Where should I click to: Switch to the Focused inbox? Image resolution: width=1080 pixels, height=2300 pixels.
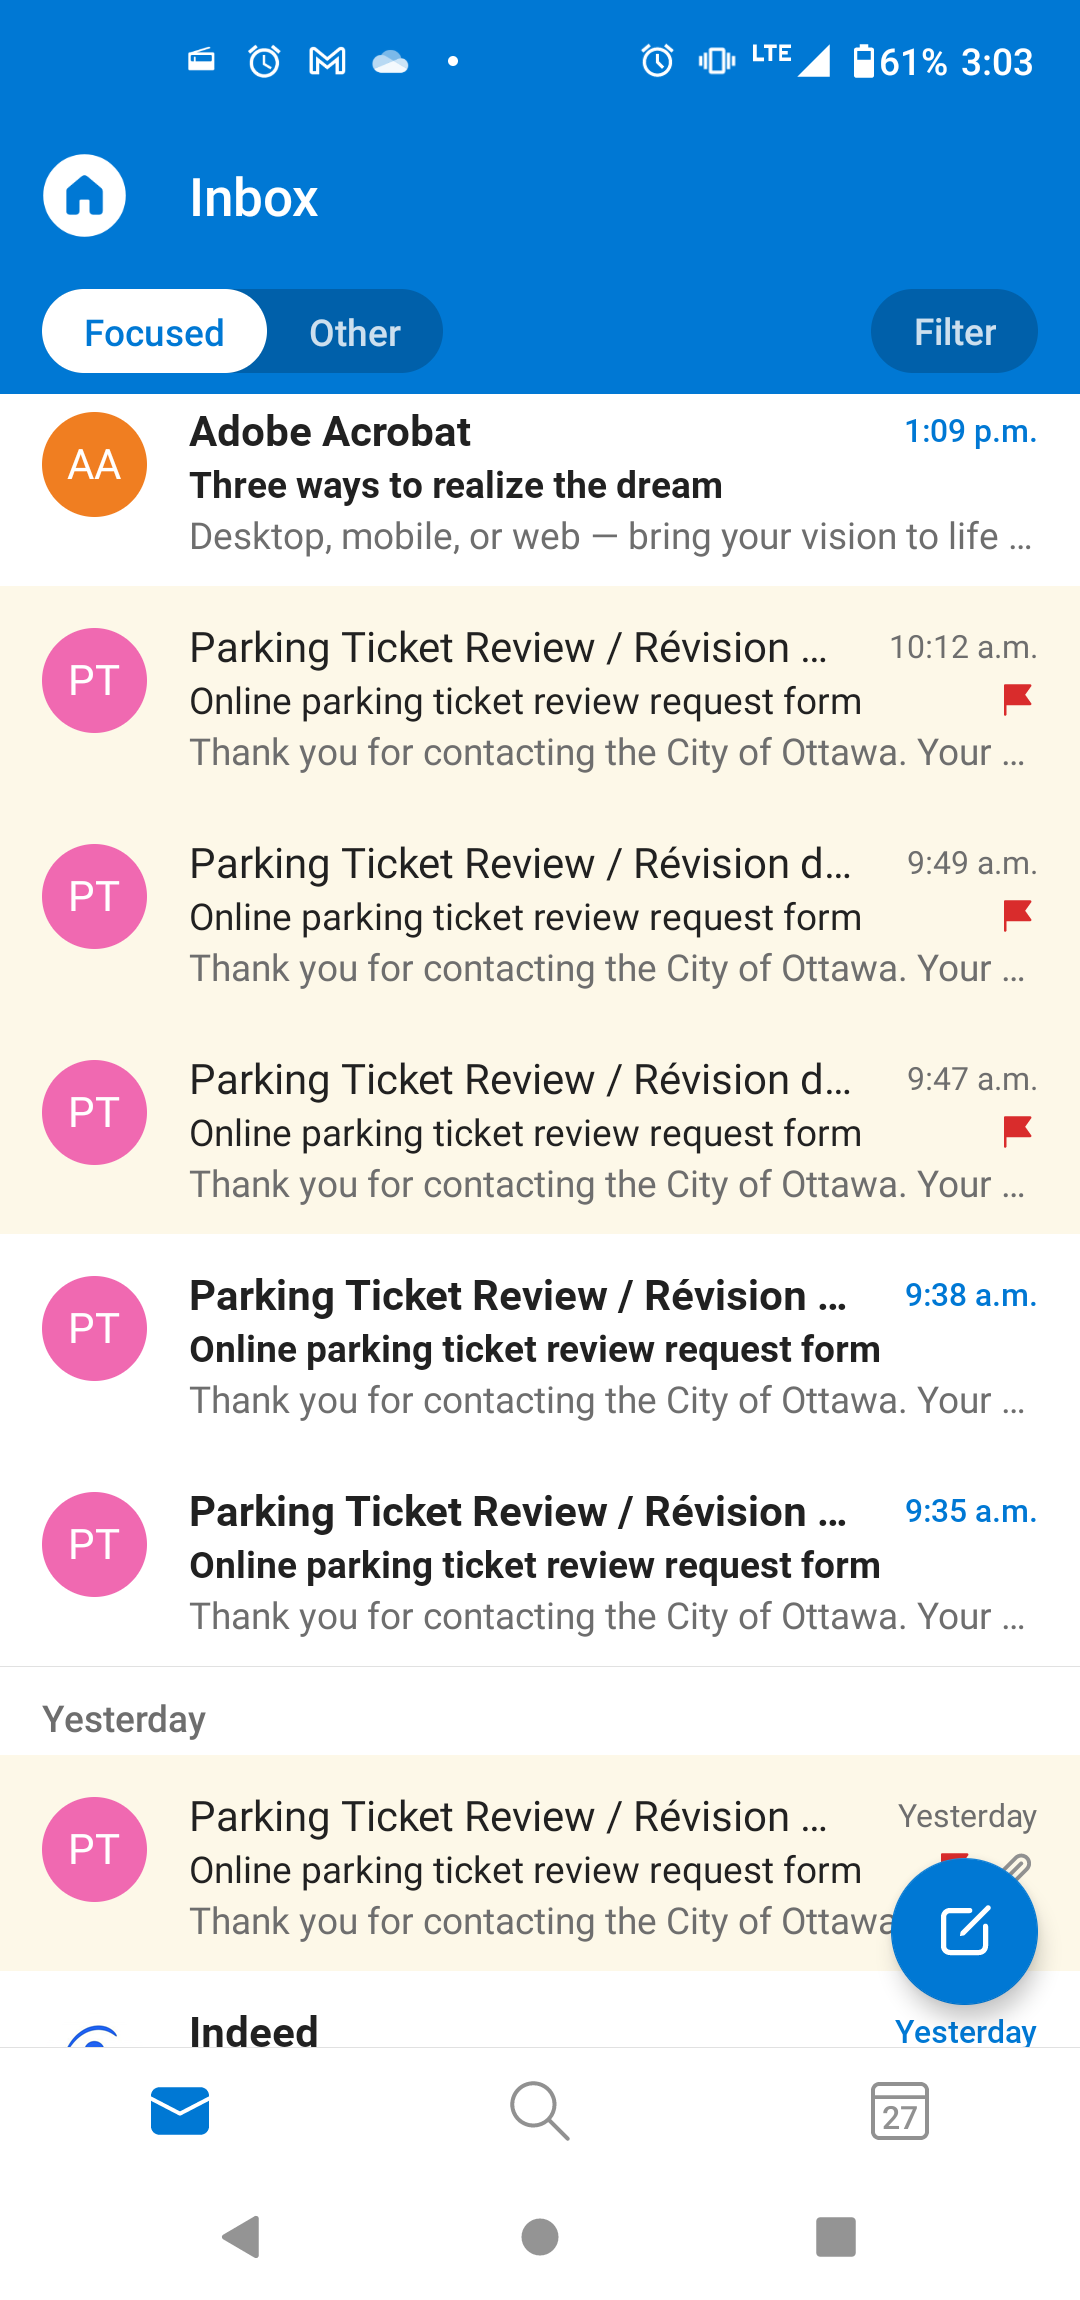click(155, 332)
